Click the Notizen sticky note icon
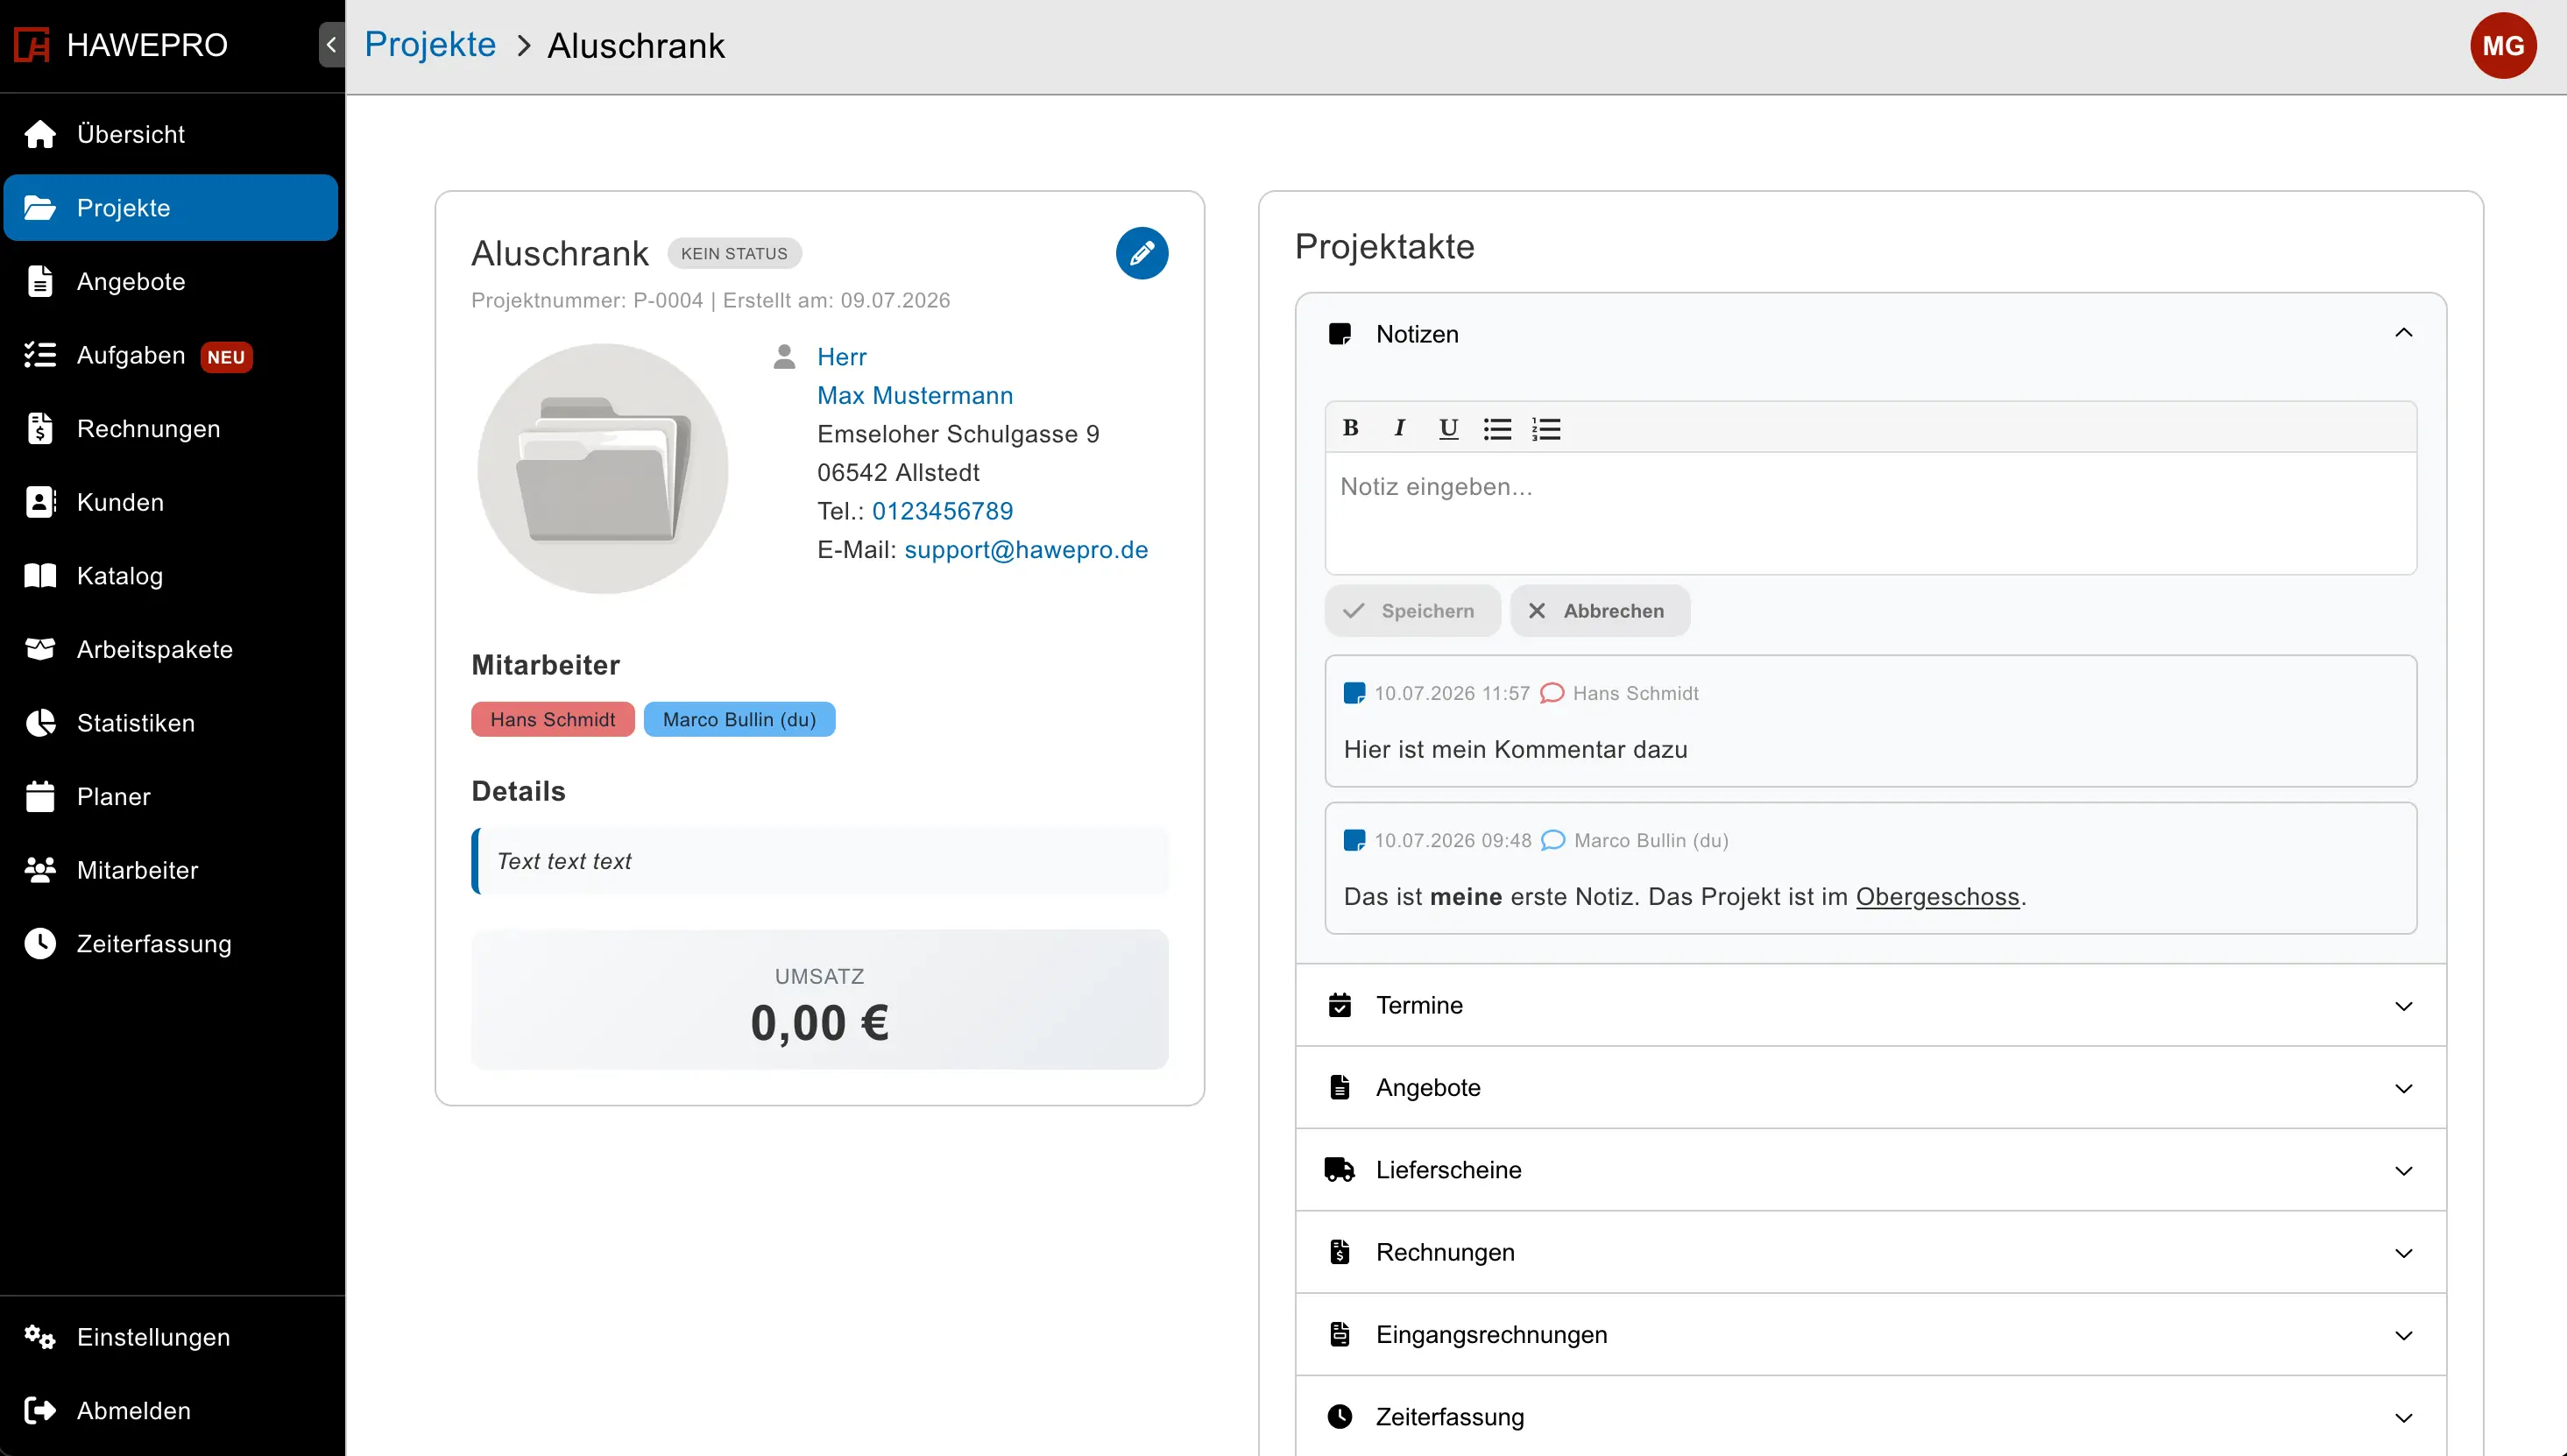This screenshot has width=2567, height=1456. click(1340, 334)
